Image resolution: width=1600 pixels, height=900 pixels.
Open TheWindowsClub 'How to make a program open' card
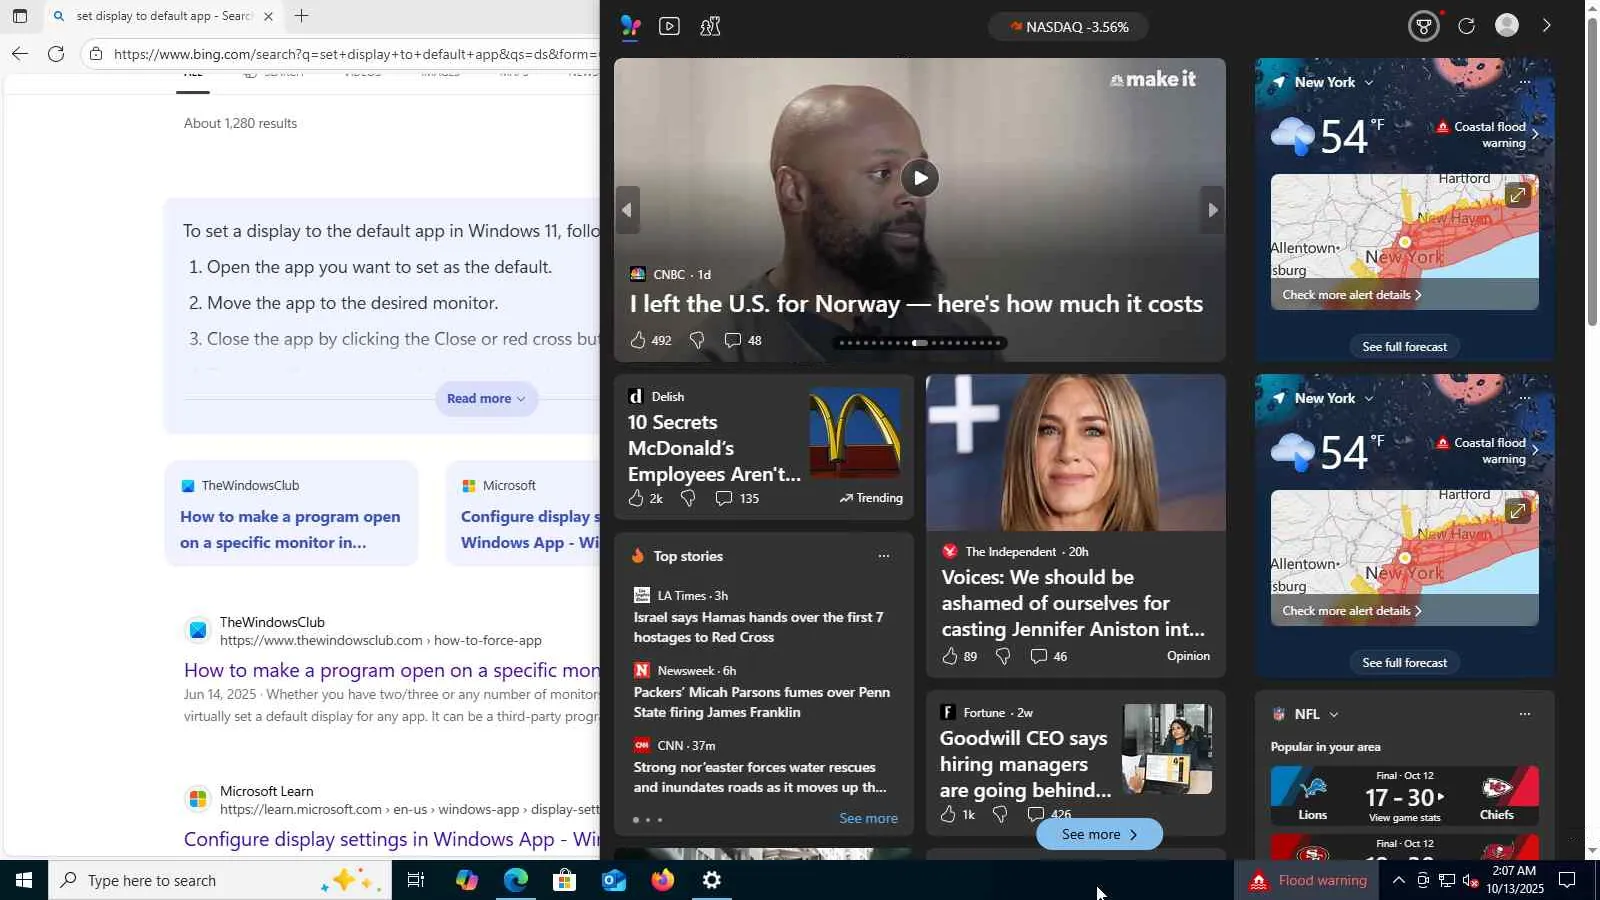coord(291,514)
